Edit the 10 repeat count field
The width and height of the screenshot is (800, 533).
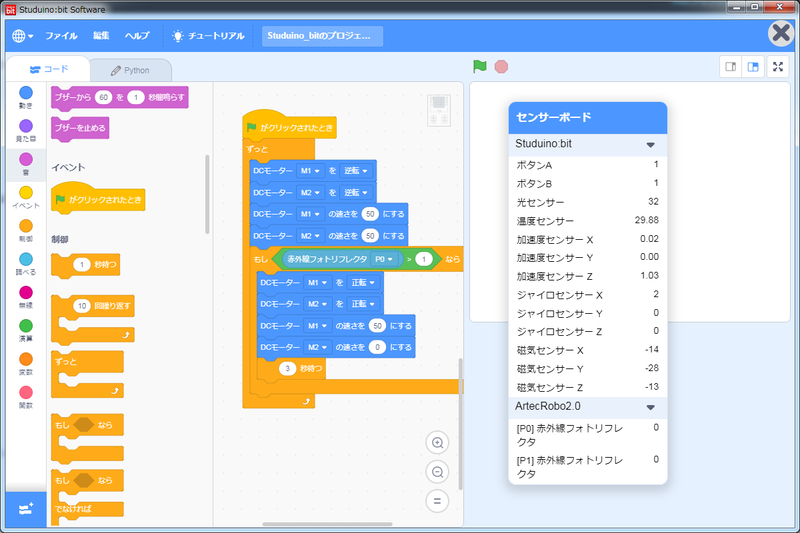point(82,306)
